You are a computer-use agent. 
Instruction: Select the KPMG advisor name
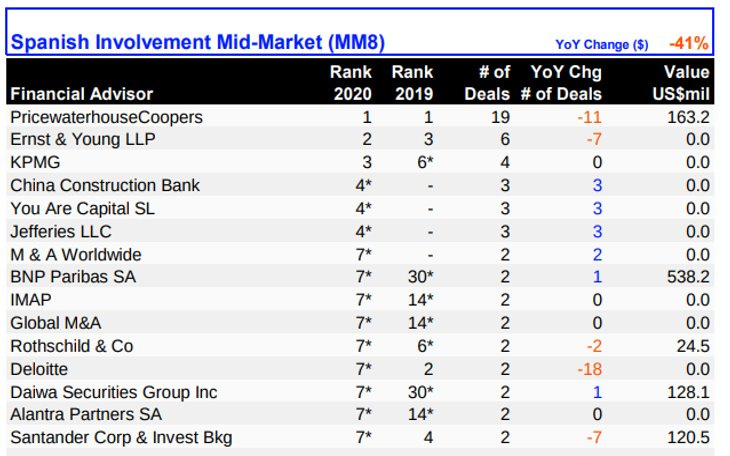(35, 163)
